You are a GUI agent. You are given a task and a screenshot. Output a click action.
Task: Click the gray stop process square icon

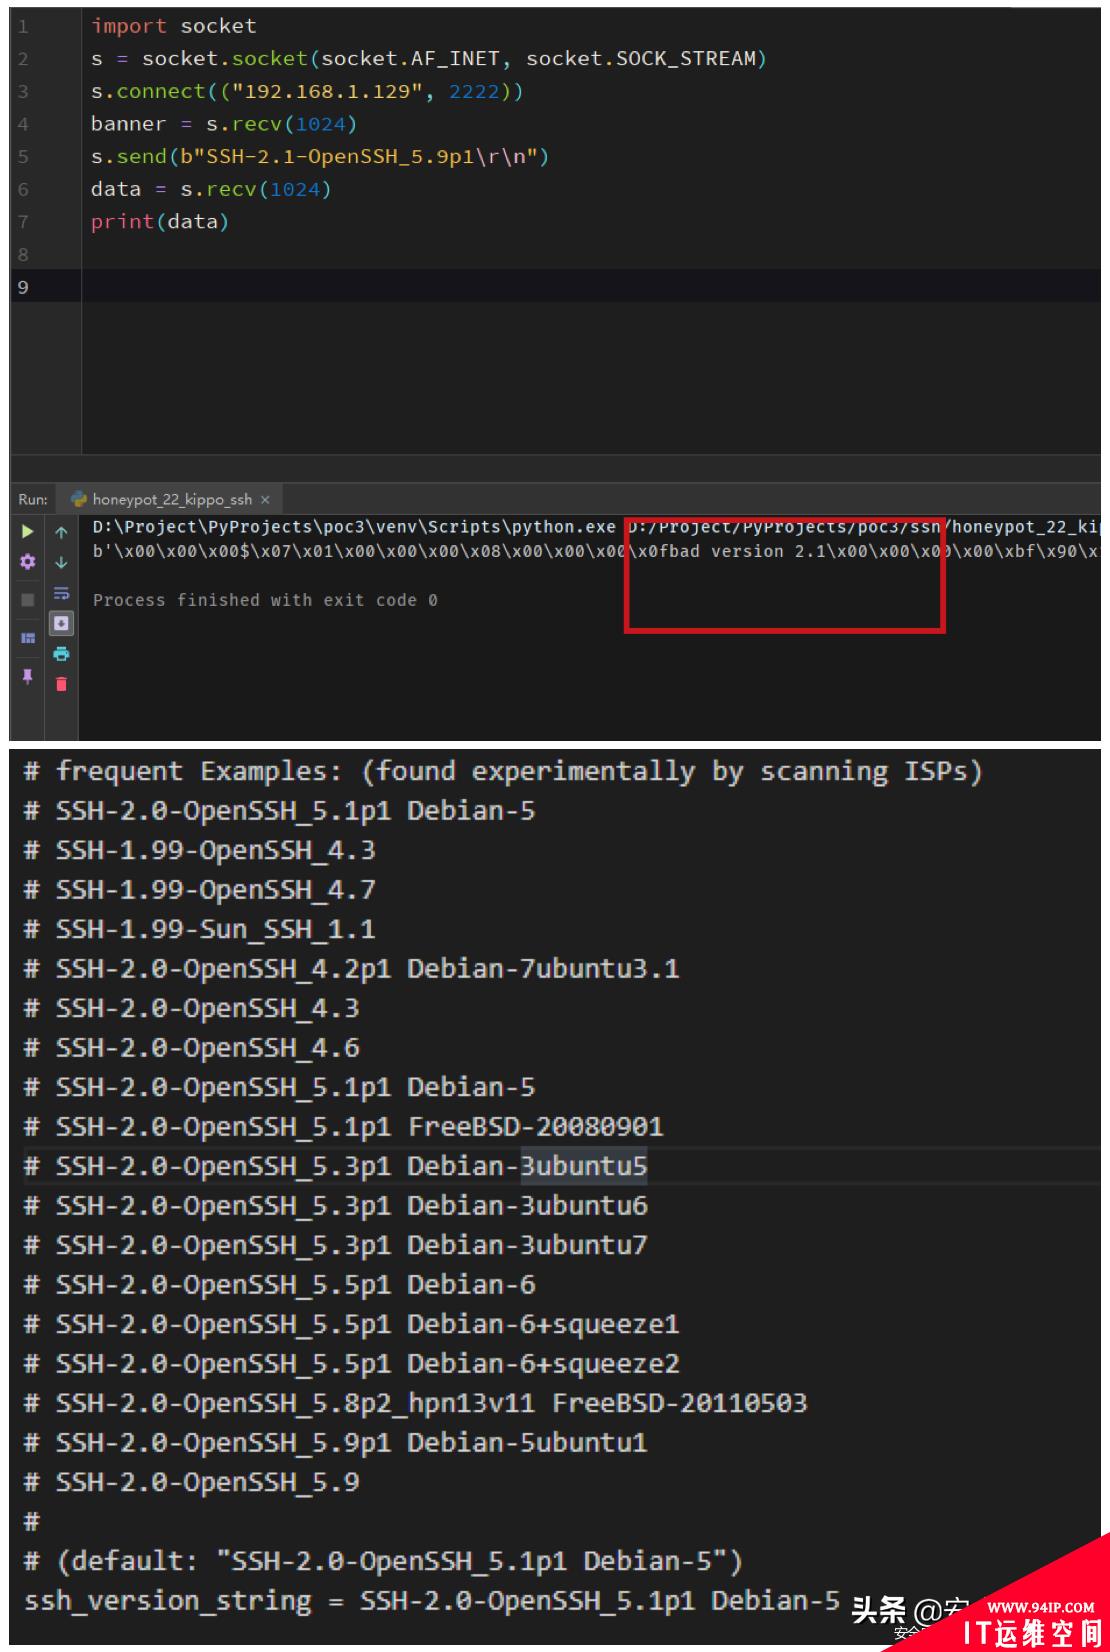[x=28, y=600]
